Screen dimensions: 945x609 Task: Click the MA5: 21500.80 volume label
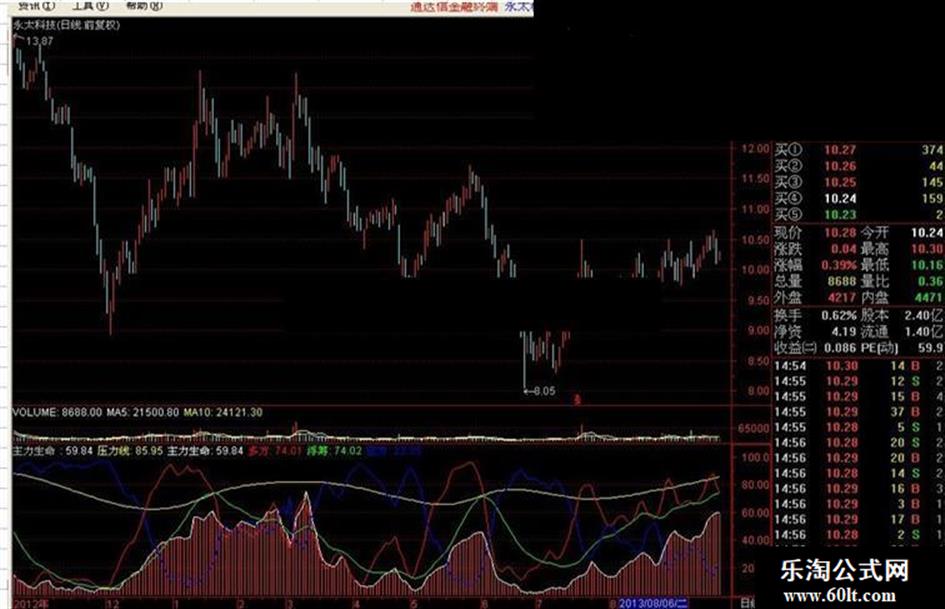coord(142,412)
